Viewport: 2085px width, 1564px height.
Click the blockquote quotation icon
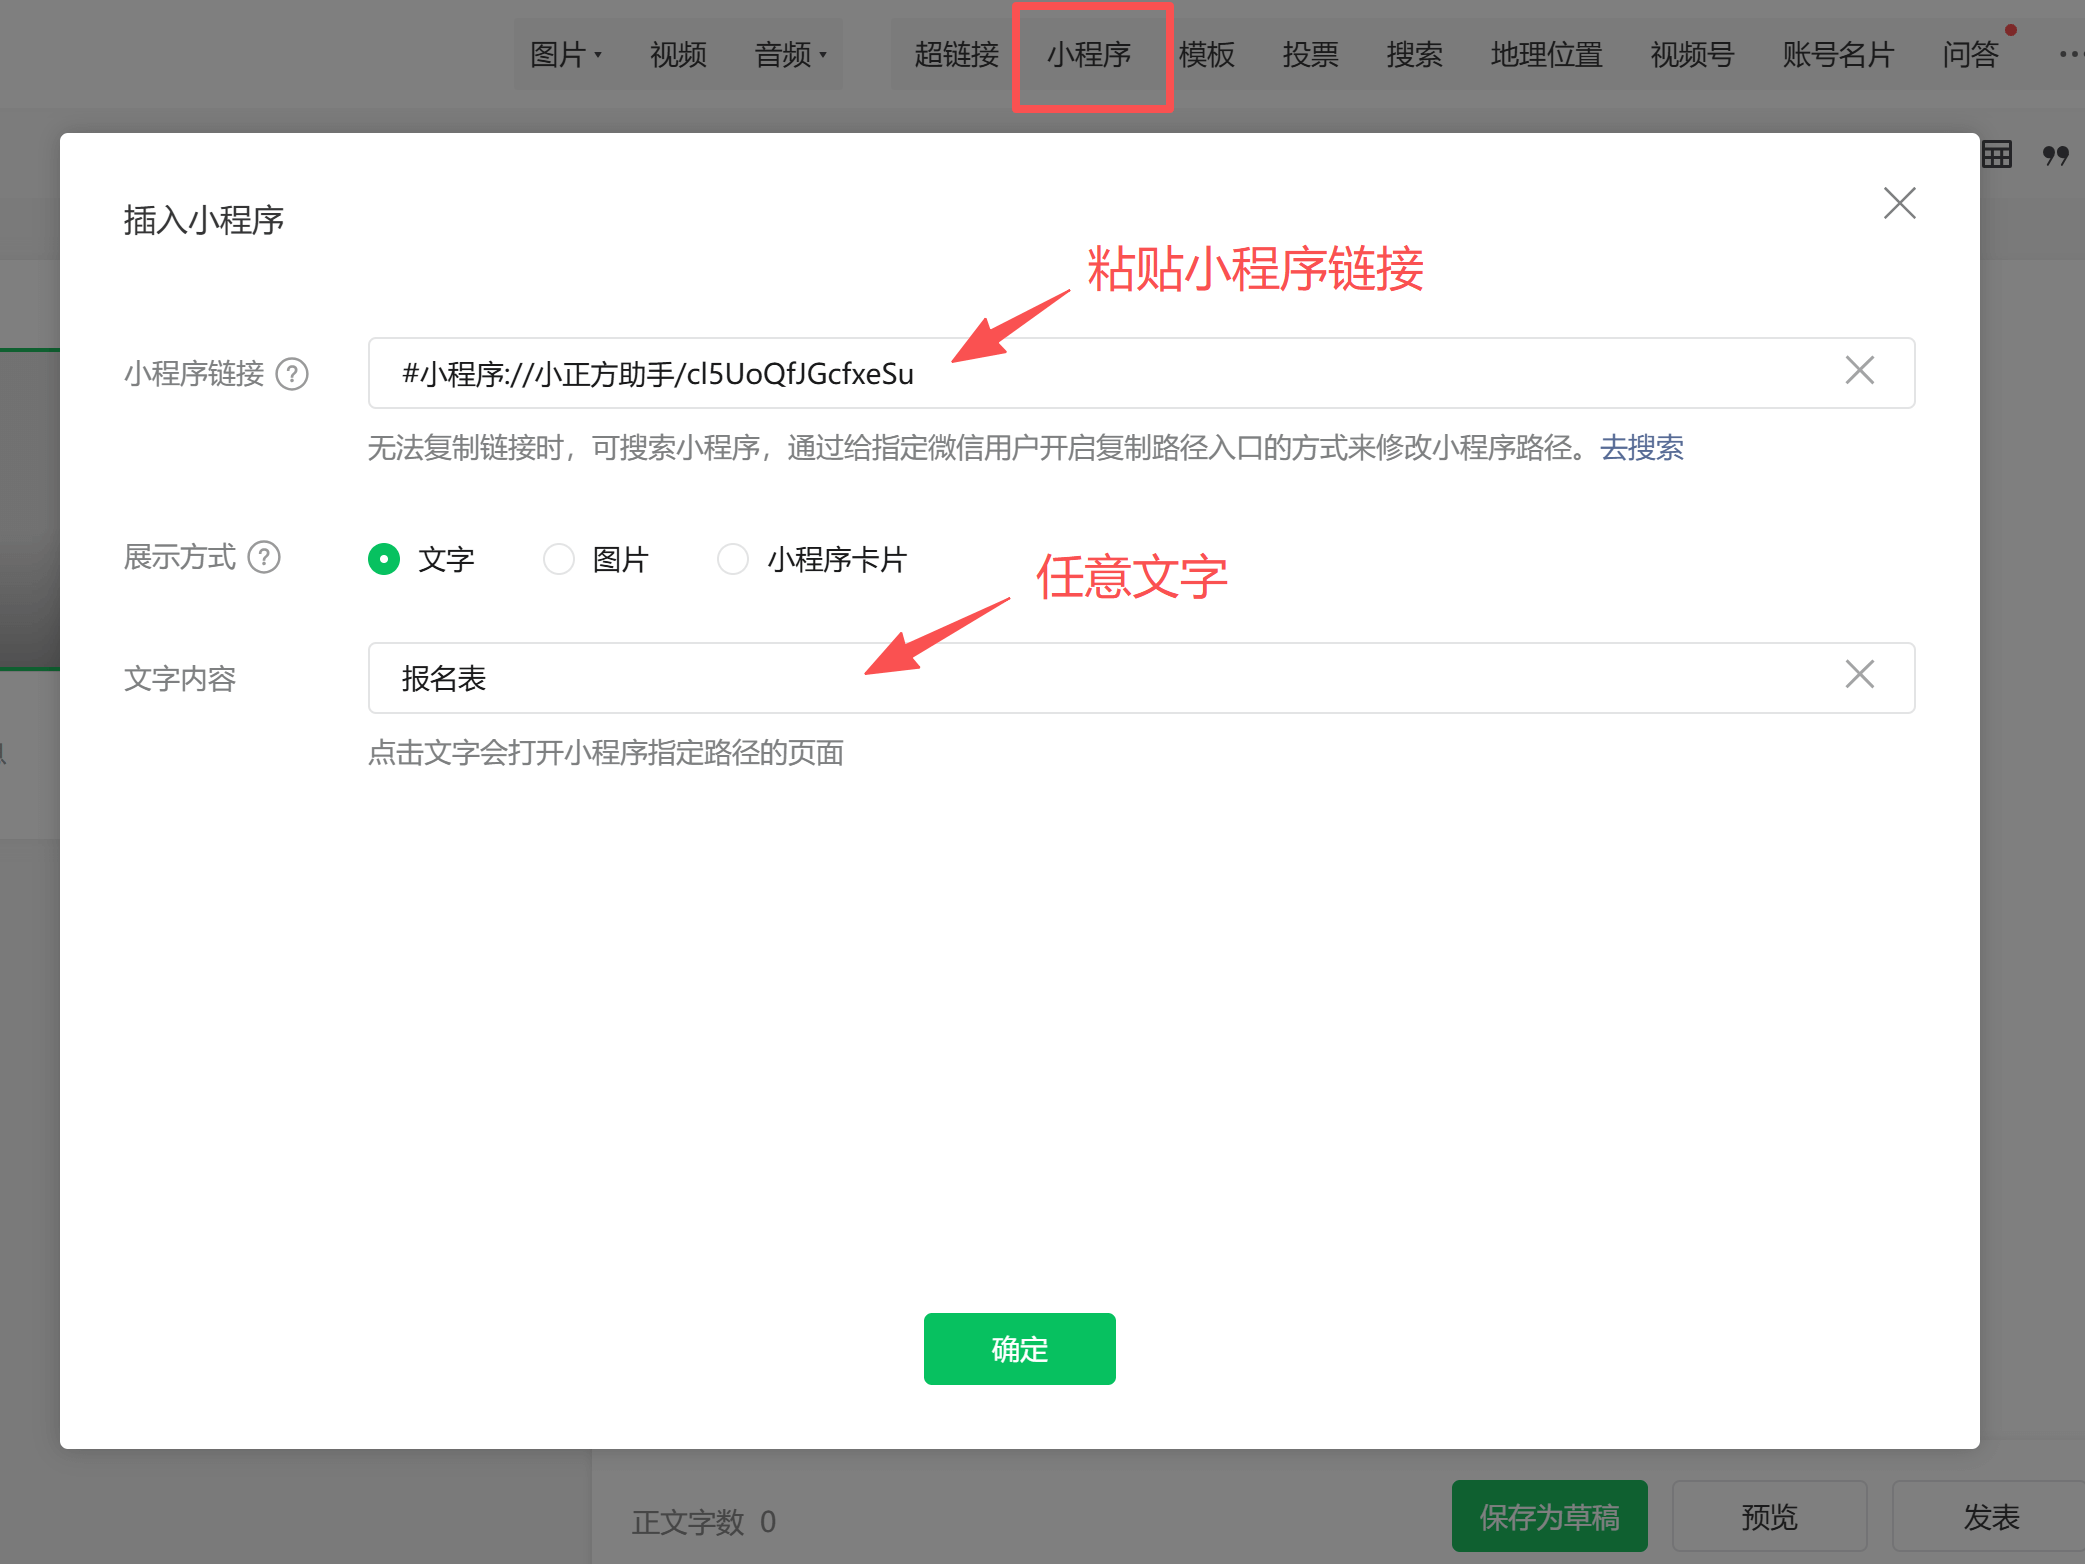tap(2055, 155)
